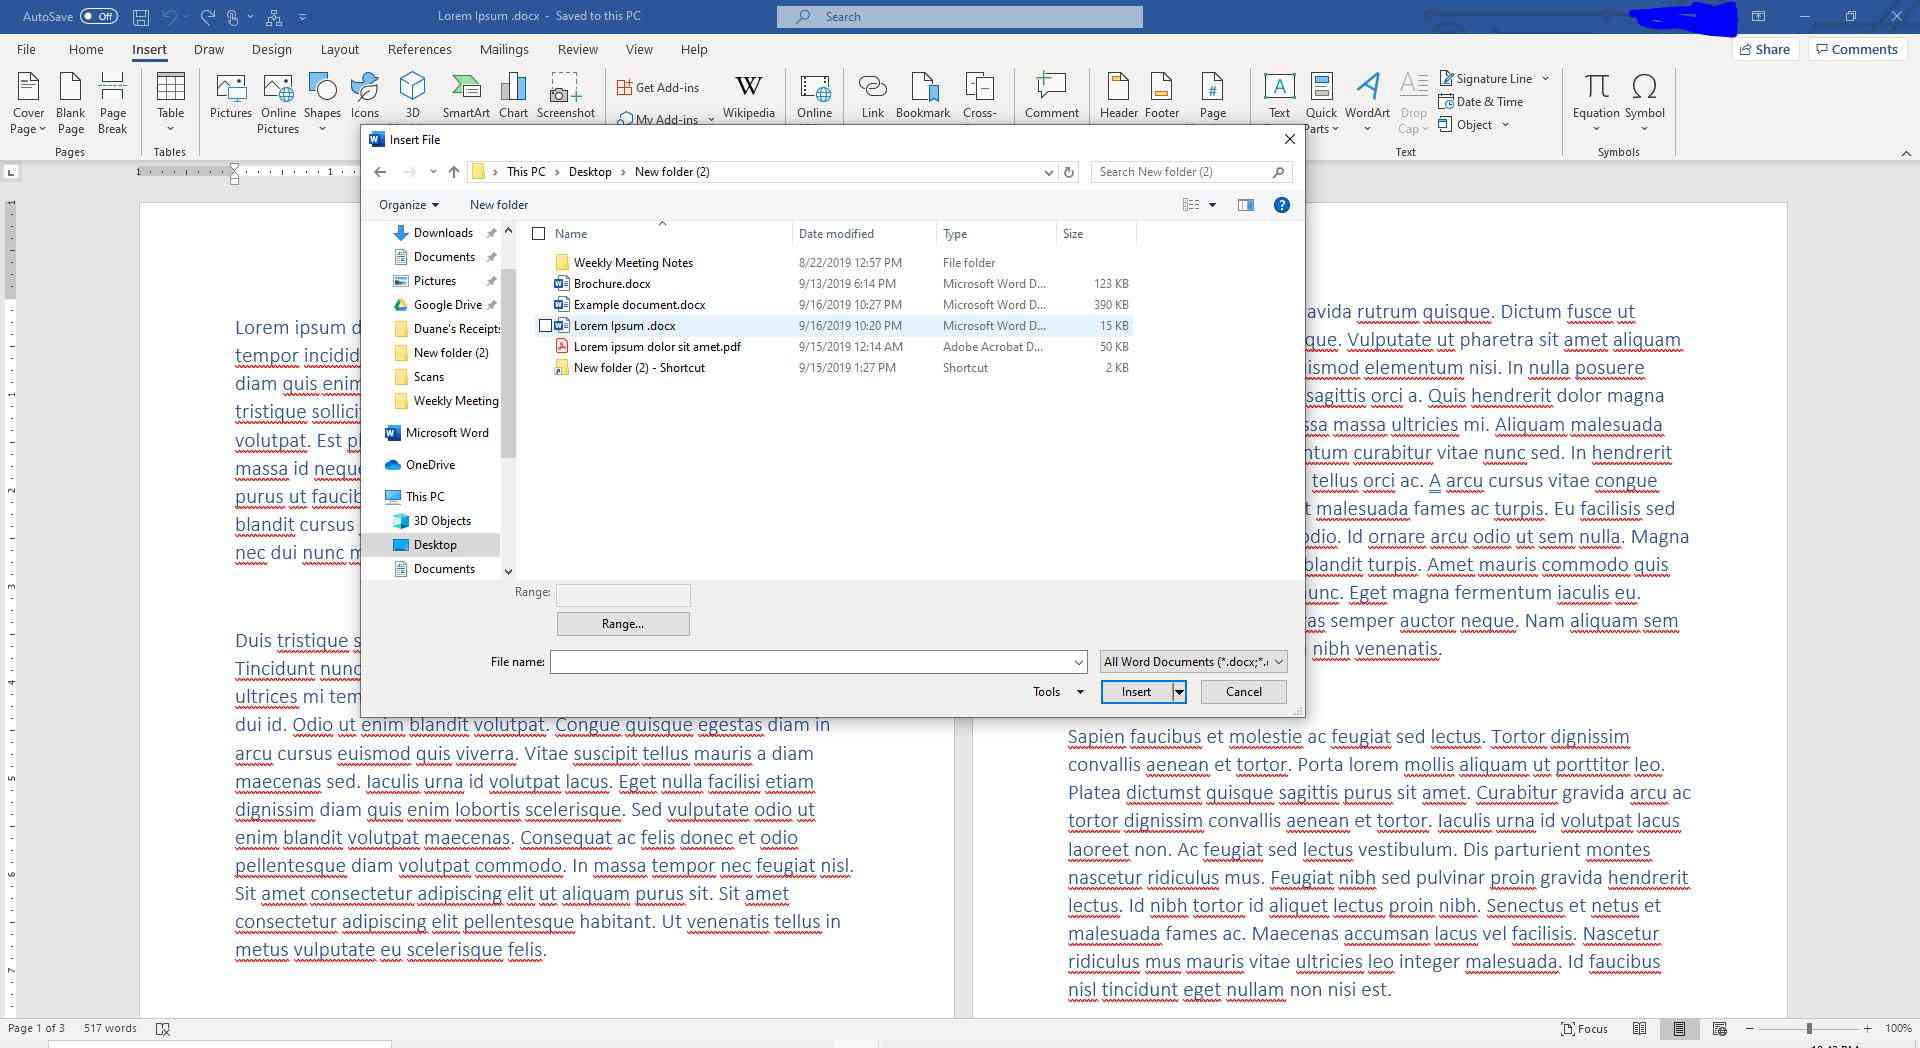Click the zoom in plus button
Viewport: 1920px width, 1048px height.
1867,1028
